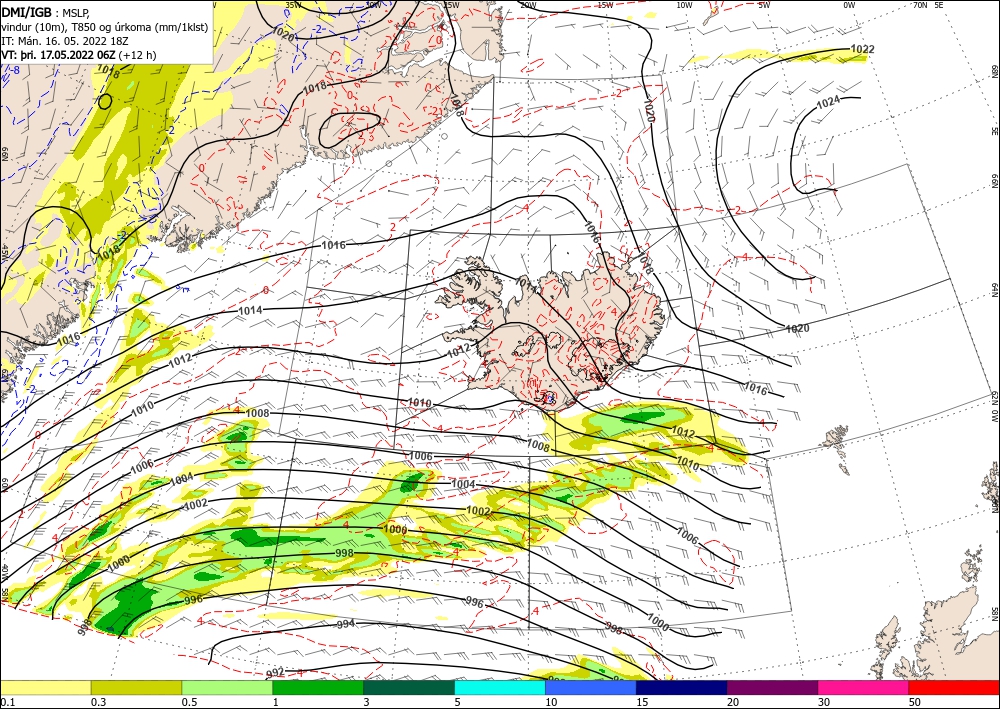Click the 'VT: þri. 17.05.2022 06Z (+12 h)' line
Image resolution: width=1000 pixels, height=709 pixels.
[78, 55]
